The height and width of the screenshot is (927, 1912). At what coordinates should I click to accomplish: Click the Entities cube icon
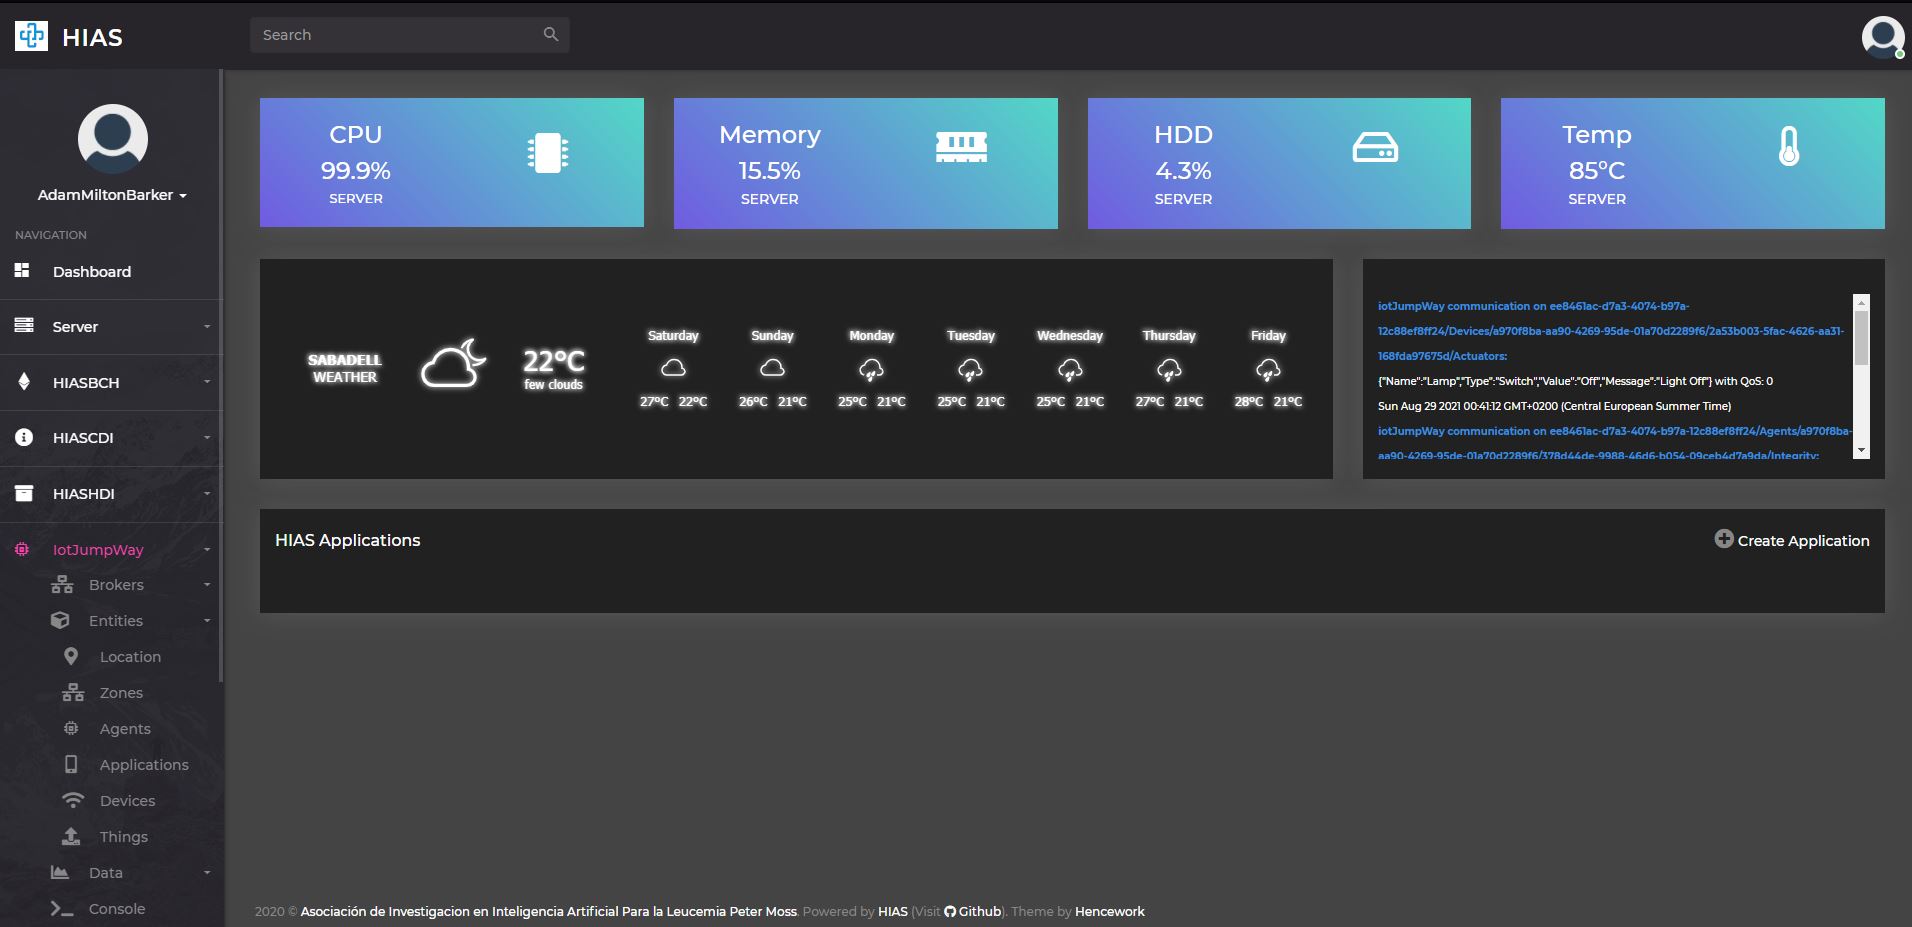click(x=60, y=620)
